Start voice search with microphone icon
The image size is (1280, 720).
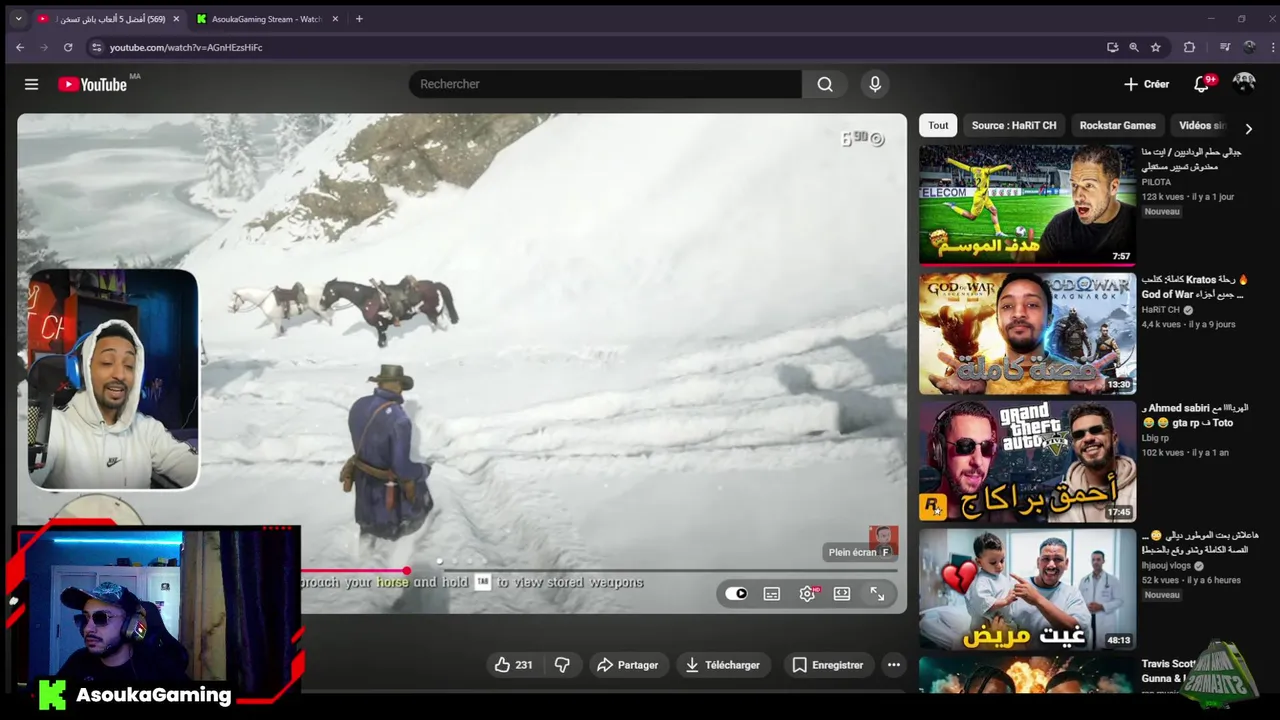tap(875, 84)
